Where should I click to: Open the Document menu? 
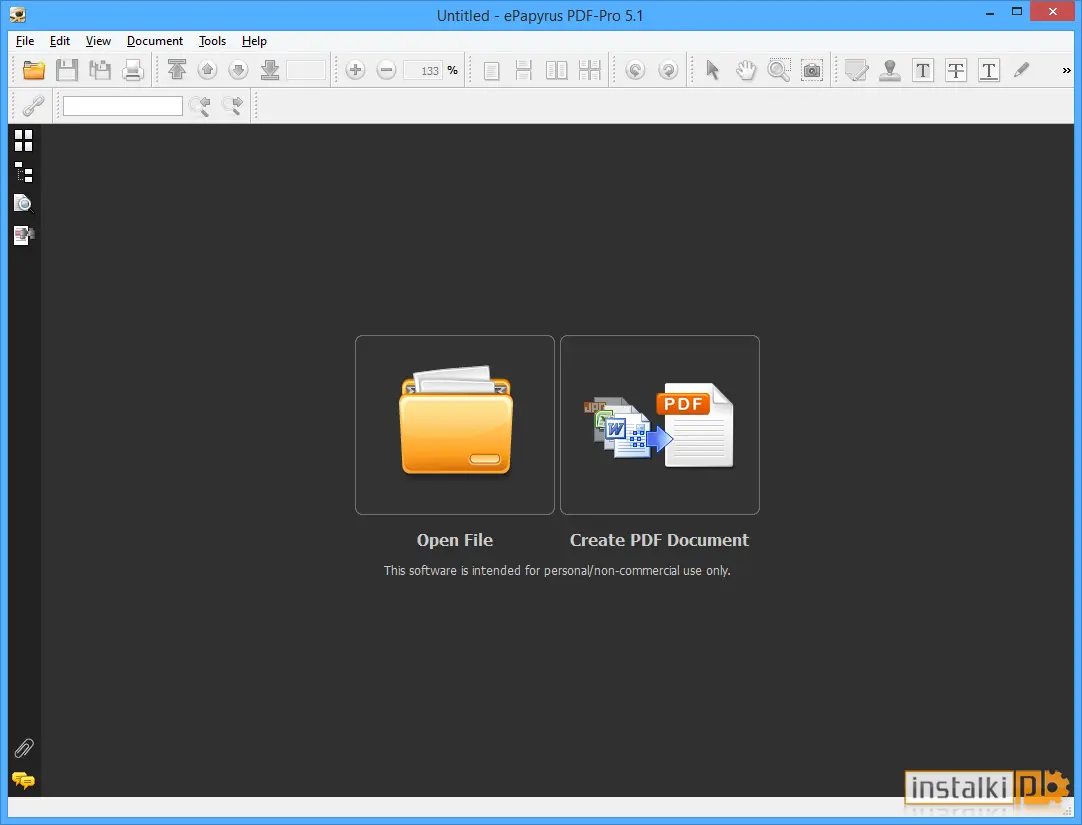[155, 41]
